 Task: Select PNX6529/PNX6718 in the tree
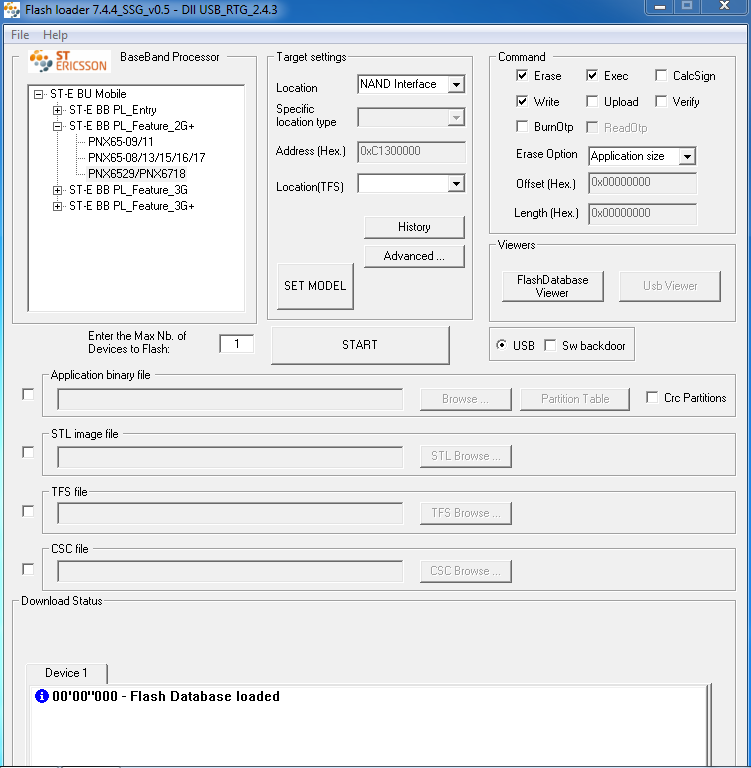point(137,174)
